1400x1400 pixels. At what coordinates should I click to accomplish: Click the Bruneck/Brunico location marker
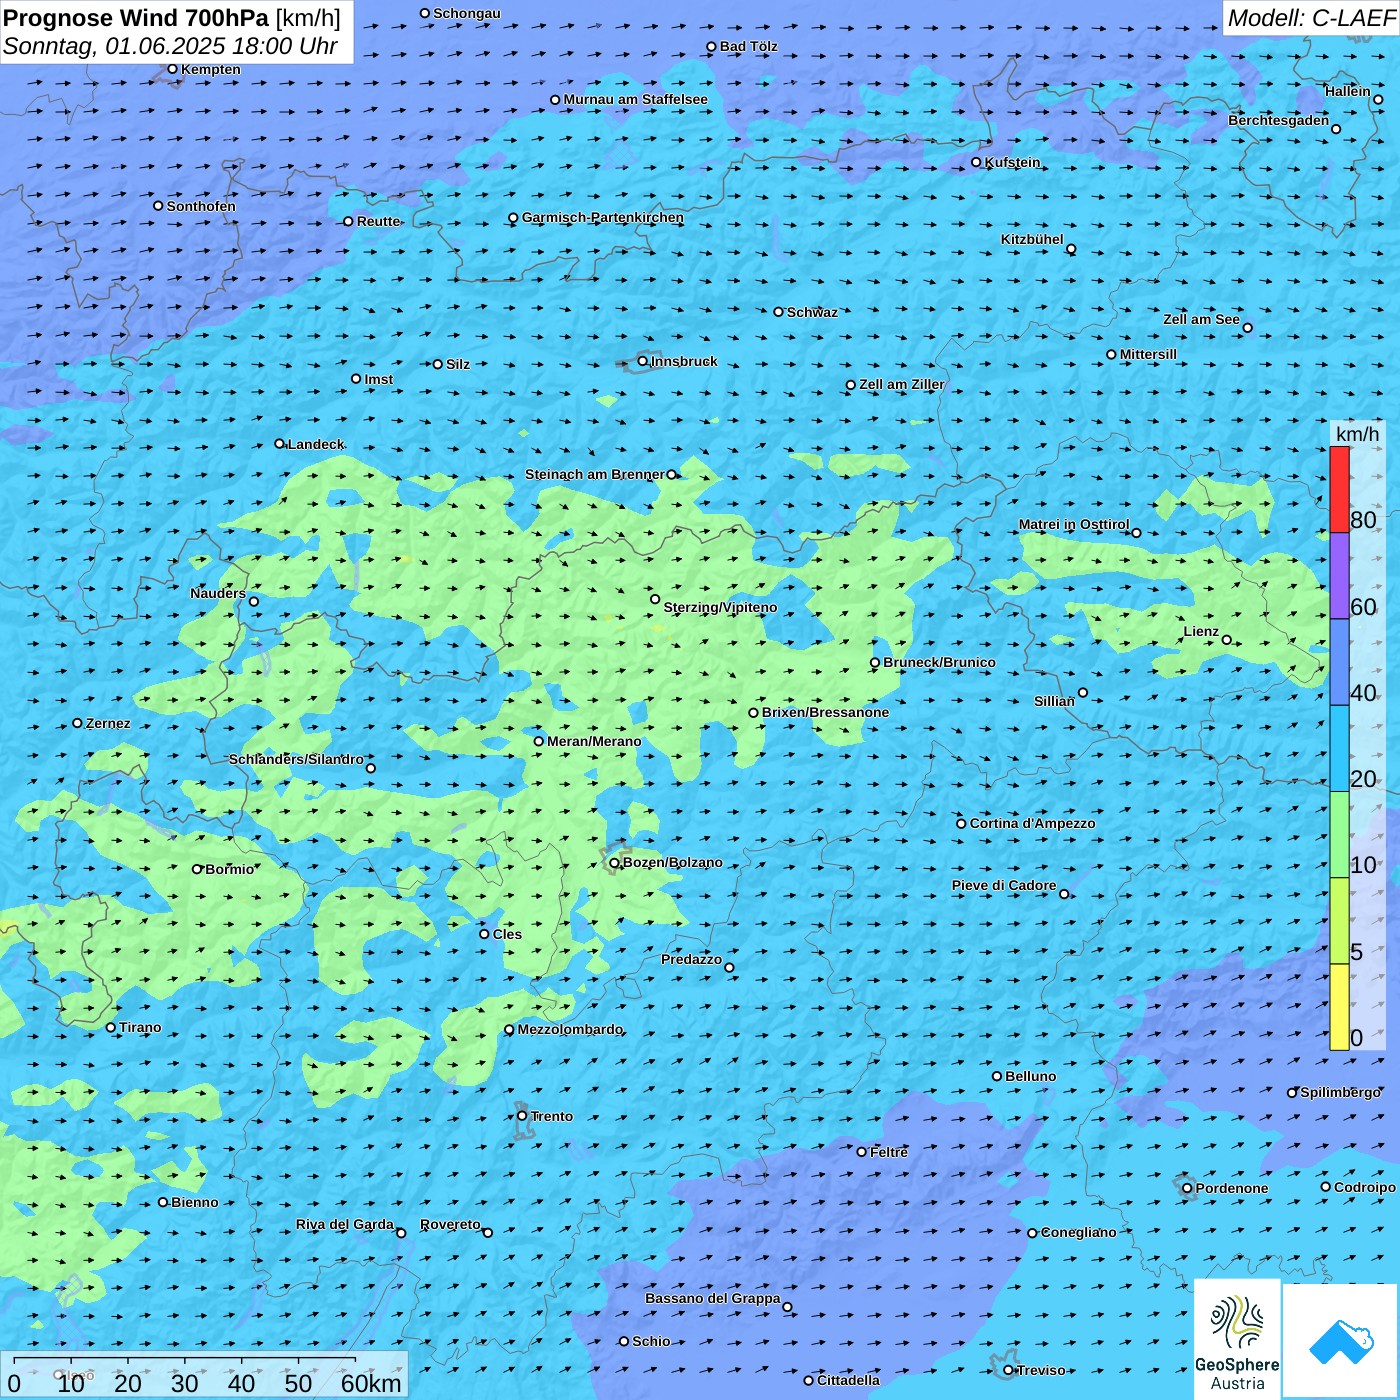click(x=875, y=662)
